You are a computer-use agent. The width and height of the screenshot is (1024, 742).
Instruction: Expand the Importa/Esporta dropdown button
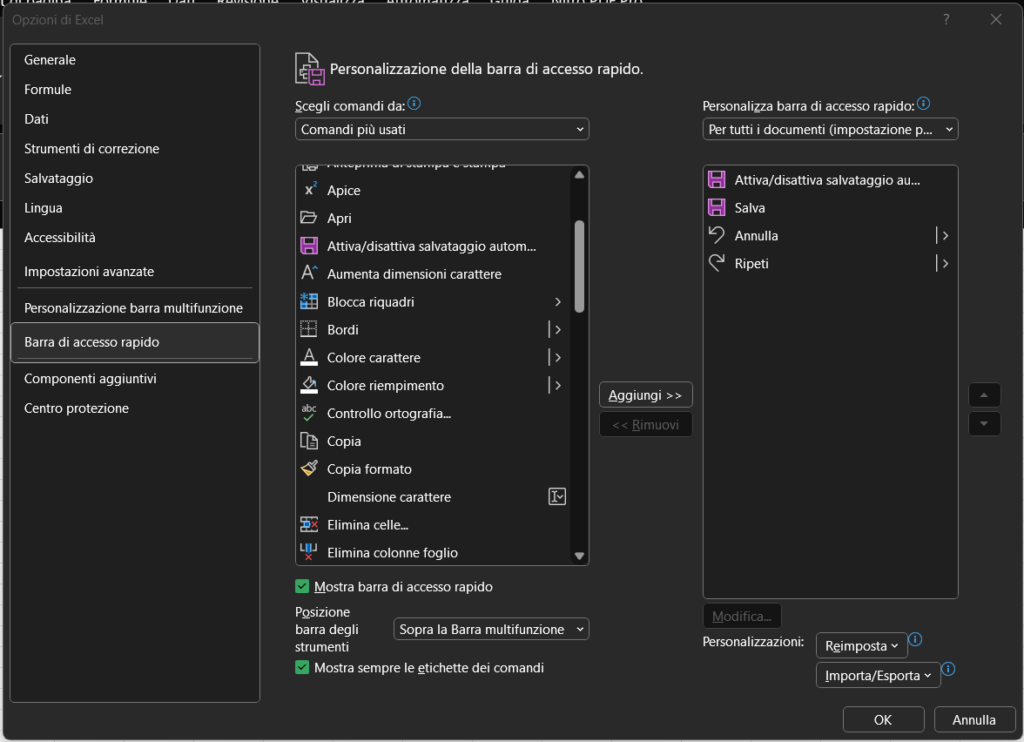pyautogui.click(x=878, y=676)
